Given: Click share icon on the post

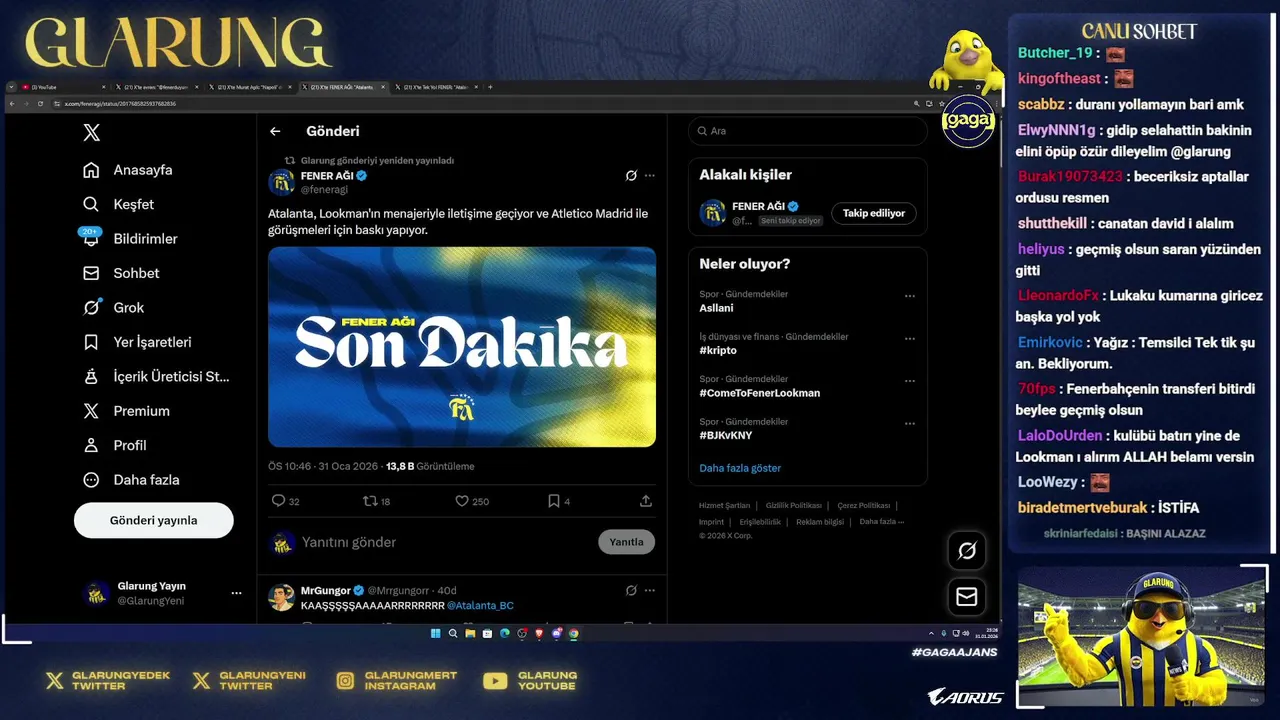Looking at the screenshot, I should pos(646,501).
